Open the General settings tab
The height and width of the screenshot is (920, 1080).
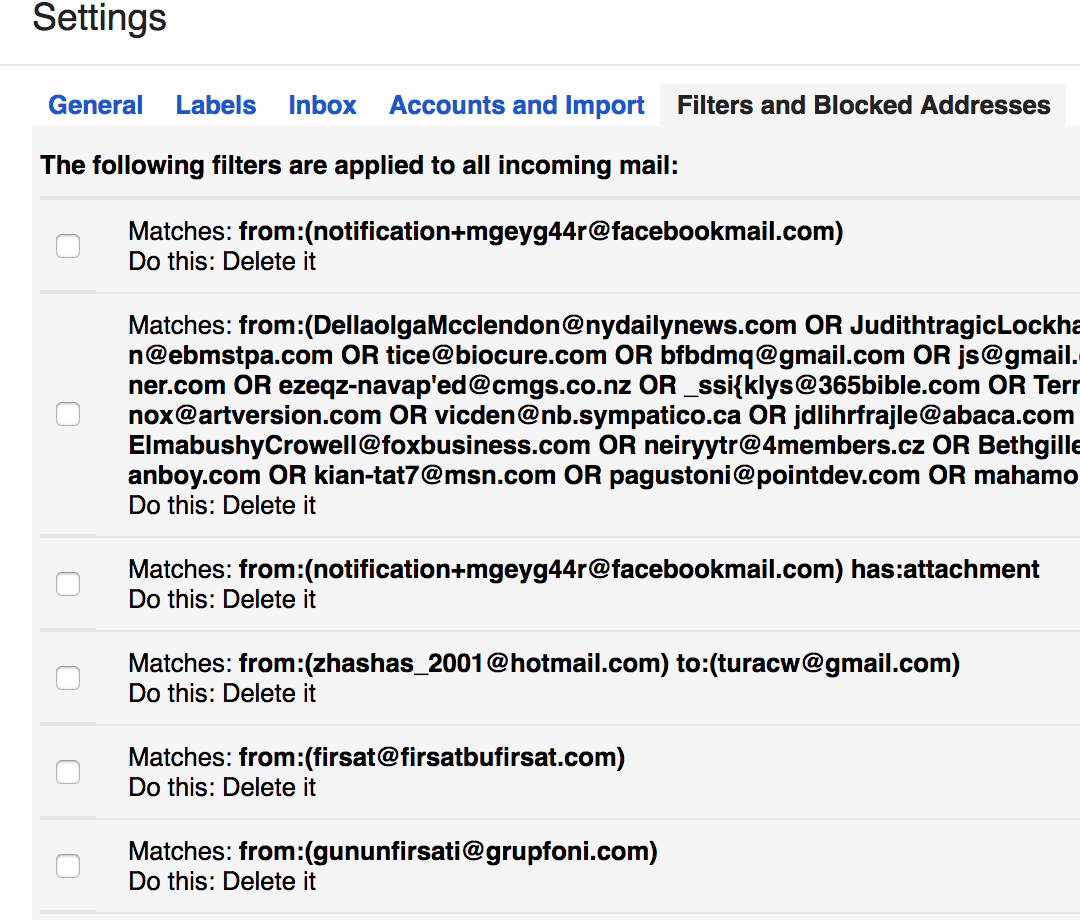click(x=95, y=105)
